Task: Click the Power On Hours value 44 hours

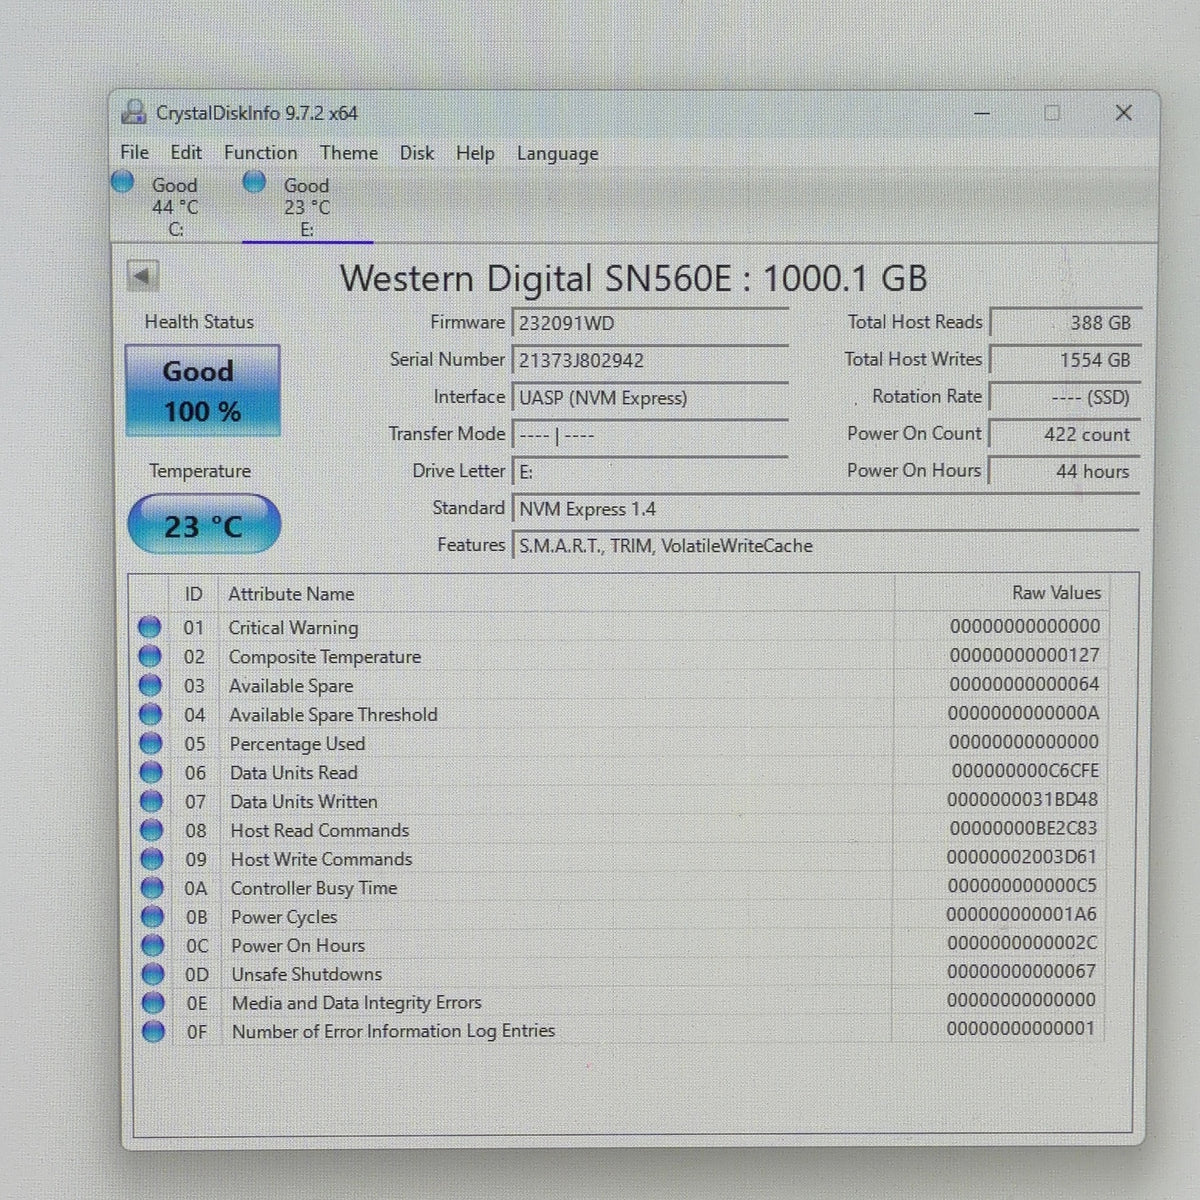Action: [1065, 471]
